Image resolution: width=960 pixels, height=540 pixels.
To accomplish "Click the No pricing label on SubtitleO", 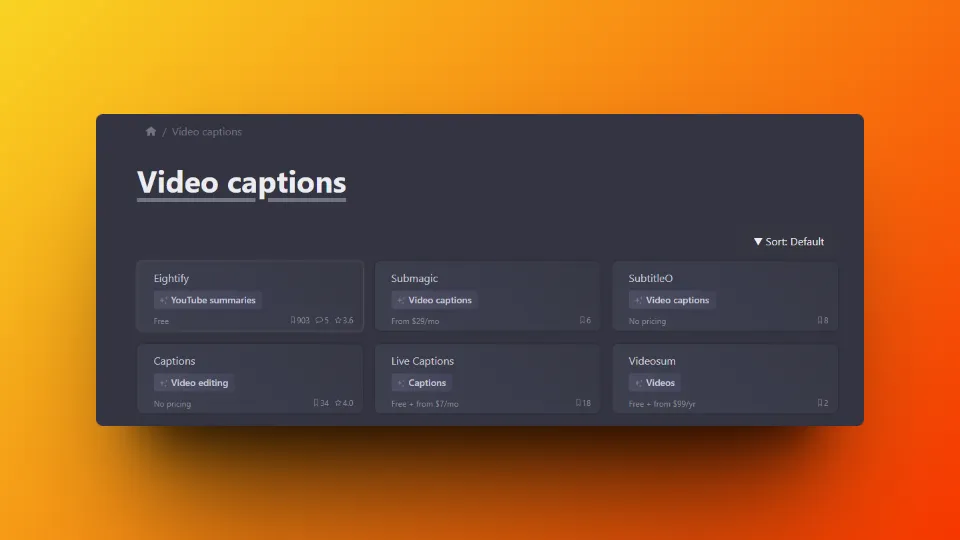I will [x=647, y=321].
